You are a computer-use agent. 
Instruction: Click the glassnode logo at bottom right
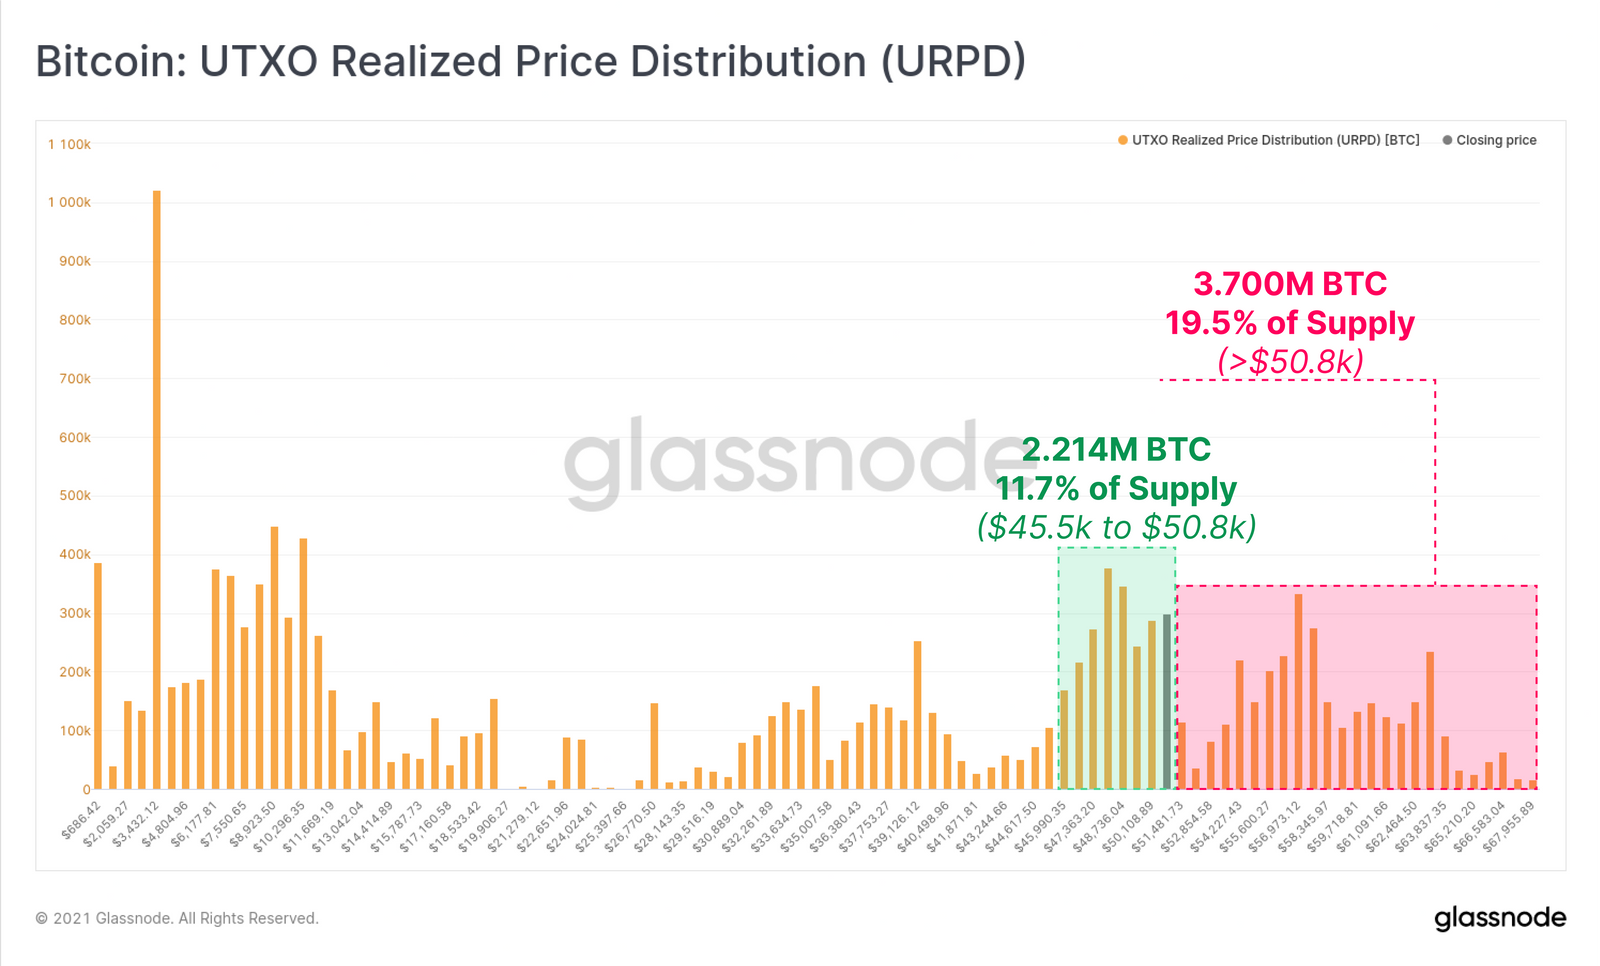click(x=1500, y=918)
